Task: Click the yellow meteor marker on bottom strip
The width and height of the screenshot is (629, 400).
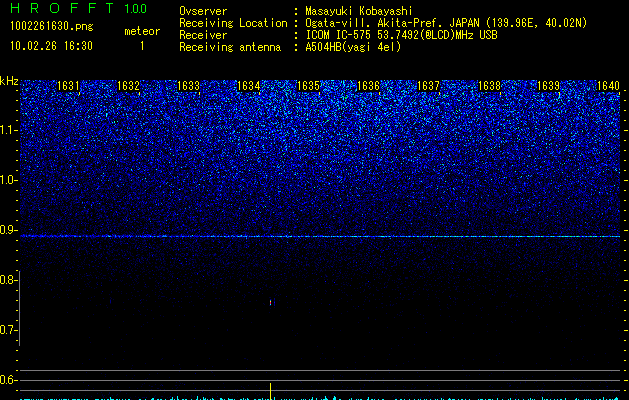Action: [270, 391]
